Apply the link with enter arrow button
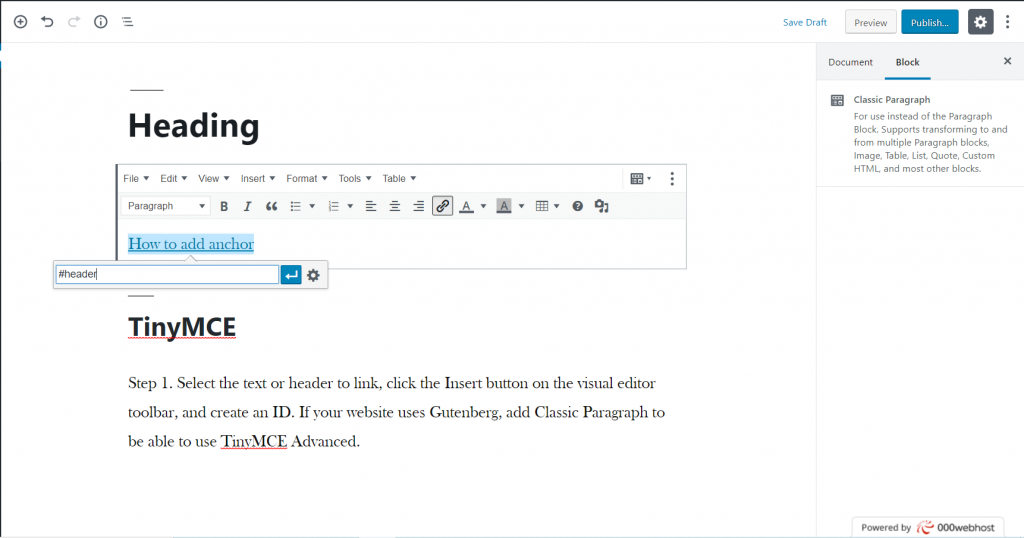The height and width of the screenshot is (538, 1024). click(x=291, y=275)
